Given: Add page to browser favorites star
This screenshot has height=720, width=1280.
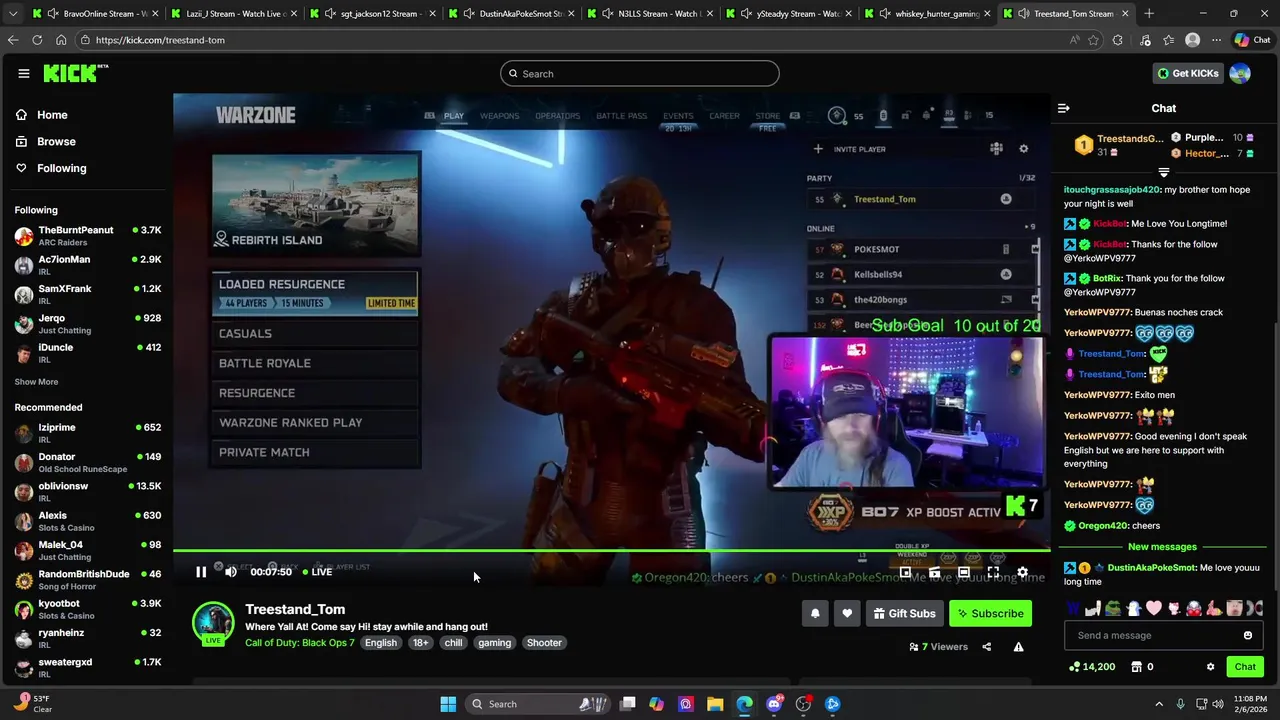Looking at the screenshot, I should pyautogui.click(x=1093, y=40).
